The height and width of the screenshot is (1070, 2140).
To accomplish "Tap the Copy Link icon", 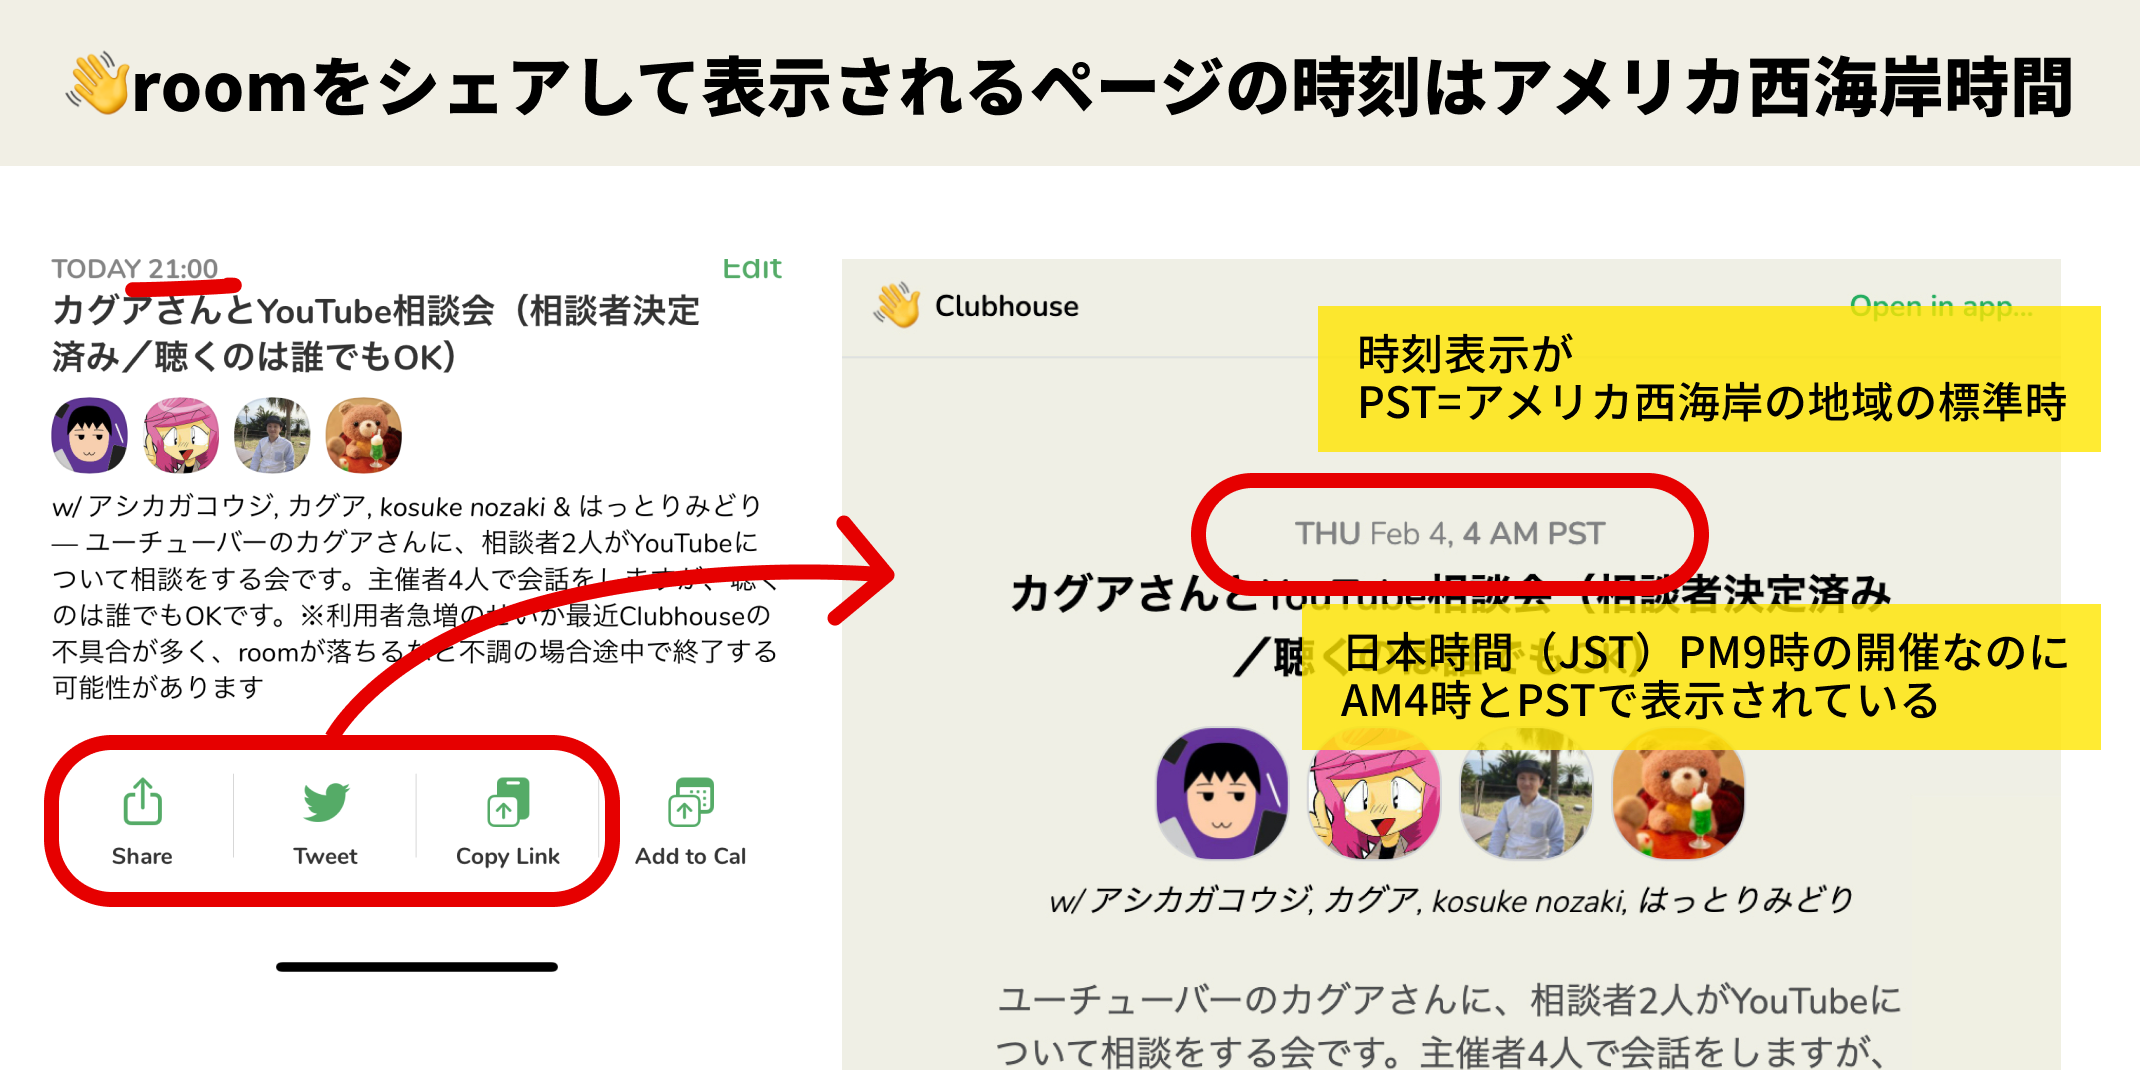I will (508, 802).
